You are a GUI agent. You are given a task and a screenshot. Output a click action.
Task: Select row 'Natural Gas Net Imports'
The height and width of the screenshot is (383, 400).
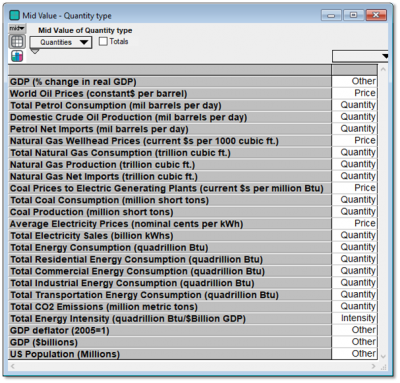170,176
